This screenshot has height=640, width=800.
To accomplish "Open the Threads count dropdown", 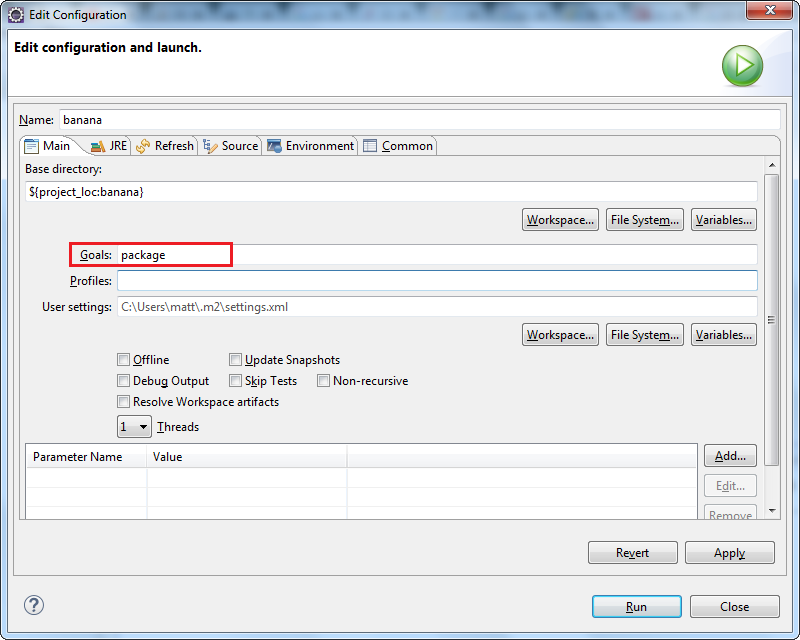I will [x=134, y=427].
